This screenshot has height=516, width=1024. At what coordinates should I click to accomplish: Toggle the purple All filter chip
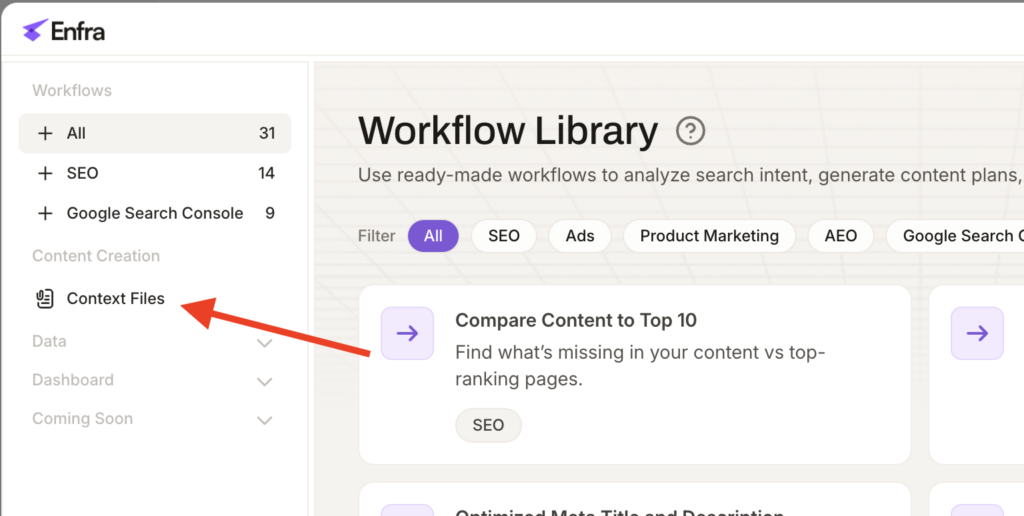[x=433, y=236]
